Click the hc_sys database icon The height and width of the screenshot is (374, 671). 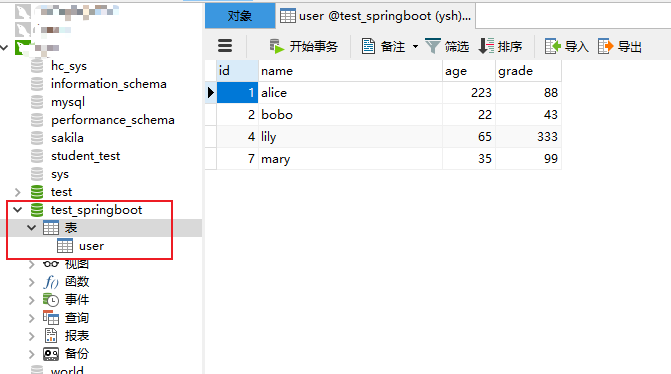coord(37,66)
